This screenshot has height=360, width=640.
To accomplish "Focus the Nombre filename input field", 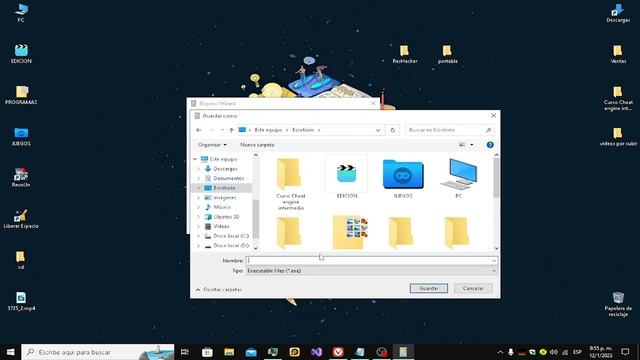I will (369, 260).
